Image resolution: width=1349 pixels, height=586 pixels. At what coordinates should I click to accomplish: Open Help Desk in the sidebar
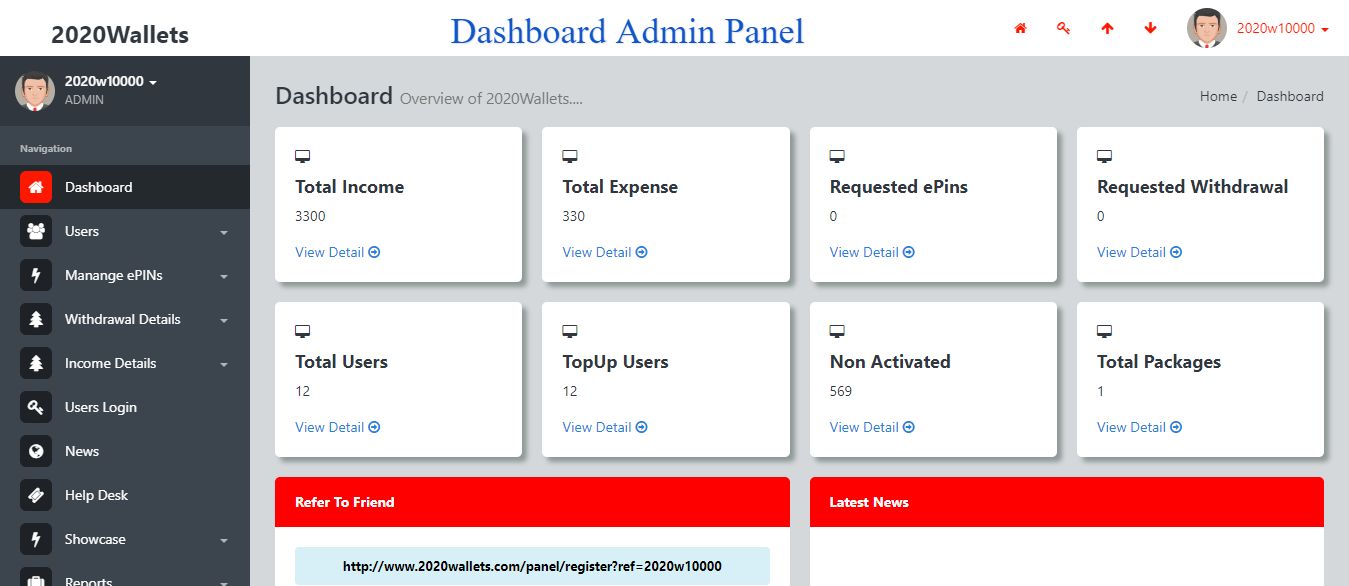[x=125, y=495]
